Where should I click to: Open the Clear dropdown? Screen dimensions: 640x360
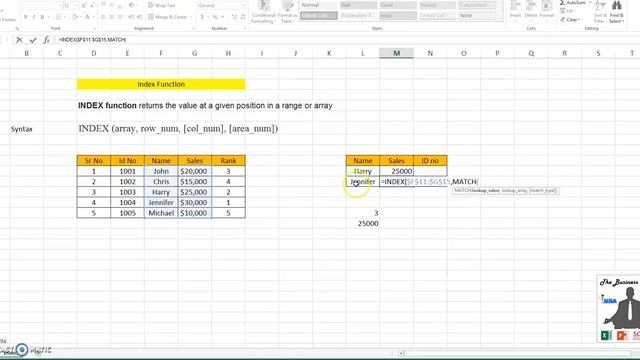point(571,20)
